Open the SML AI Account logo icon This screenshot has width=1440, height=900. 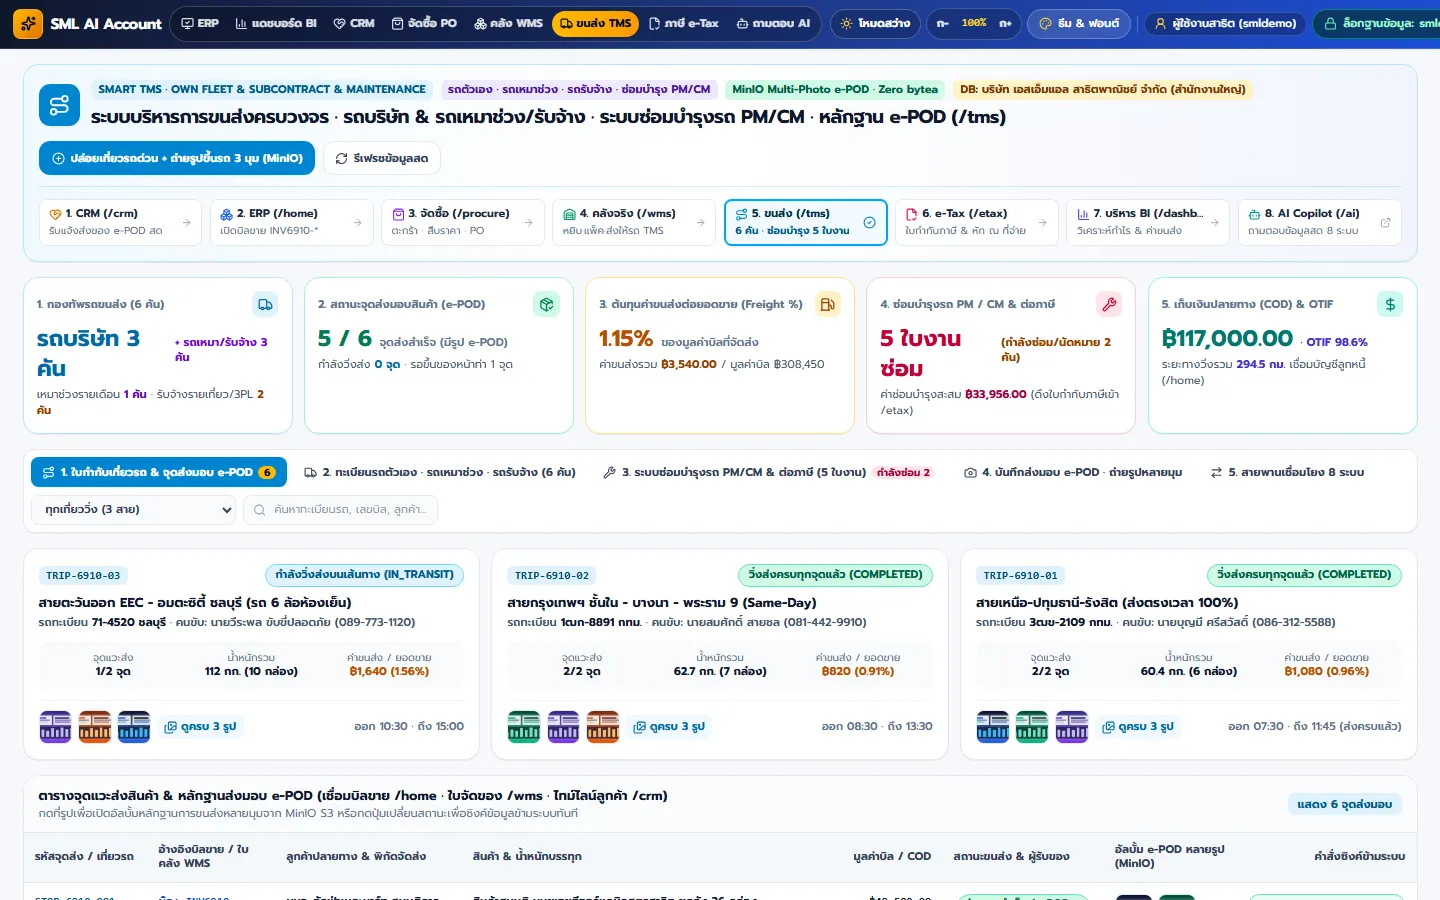click(28, 23)
